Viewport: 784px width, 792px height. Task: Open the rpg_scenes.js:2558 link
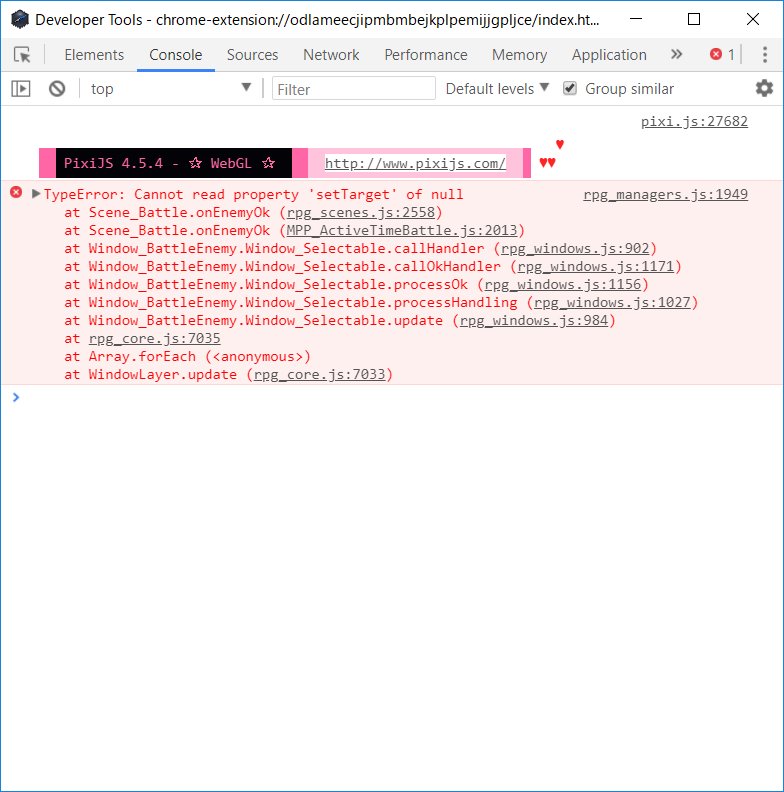[361, 213]
